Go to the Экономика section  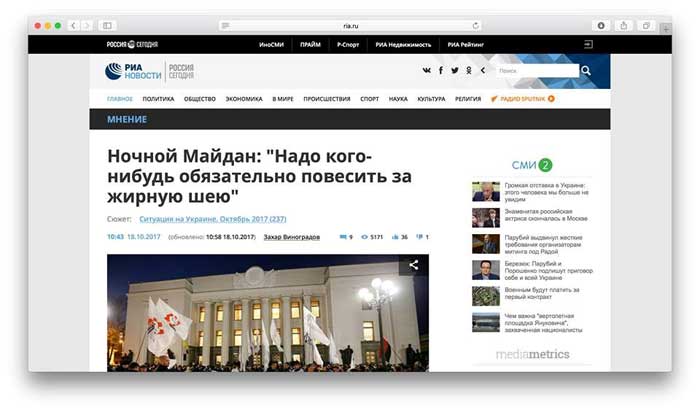[244, 99]
